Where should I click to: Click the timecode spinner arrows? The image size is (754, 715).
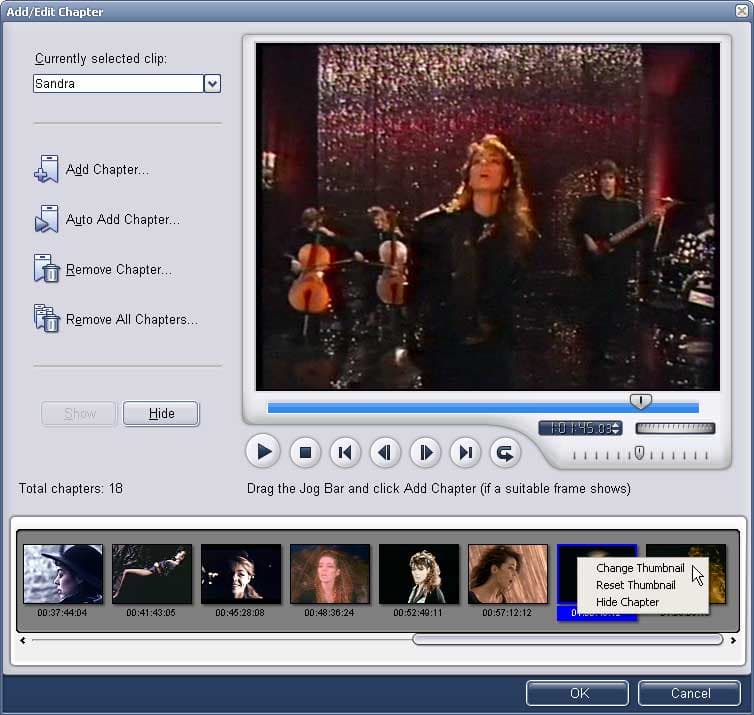[616, 428]
